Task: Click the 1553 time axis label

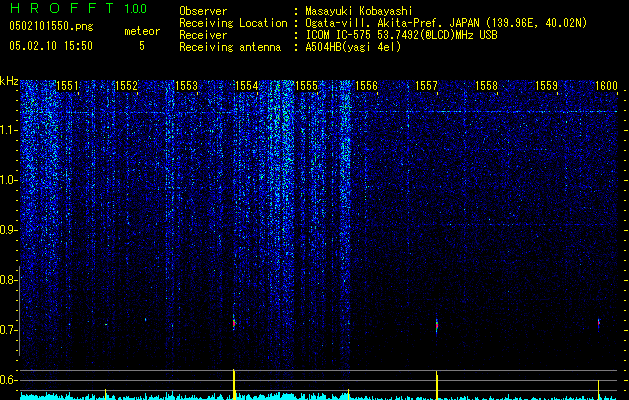Action: (x=187, y=86)
